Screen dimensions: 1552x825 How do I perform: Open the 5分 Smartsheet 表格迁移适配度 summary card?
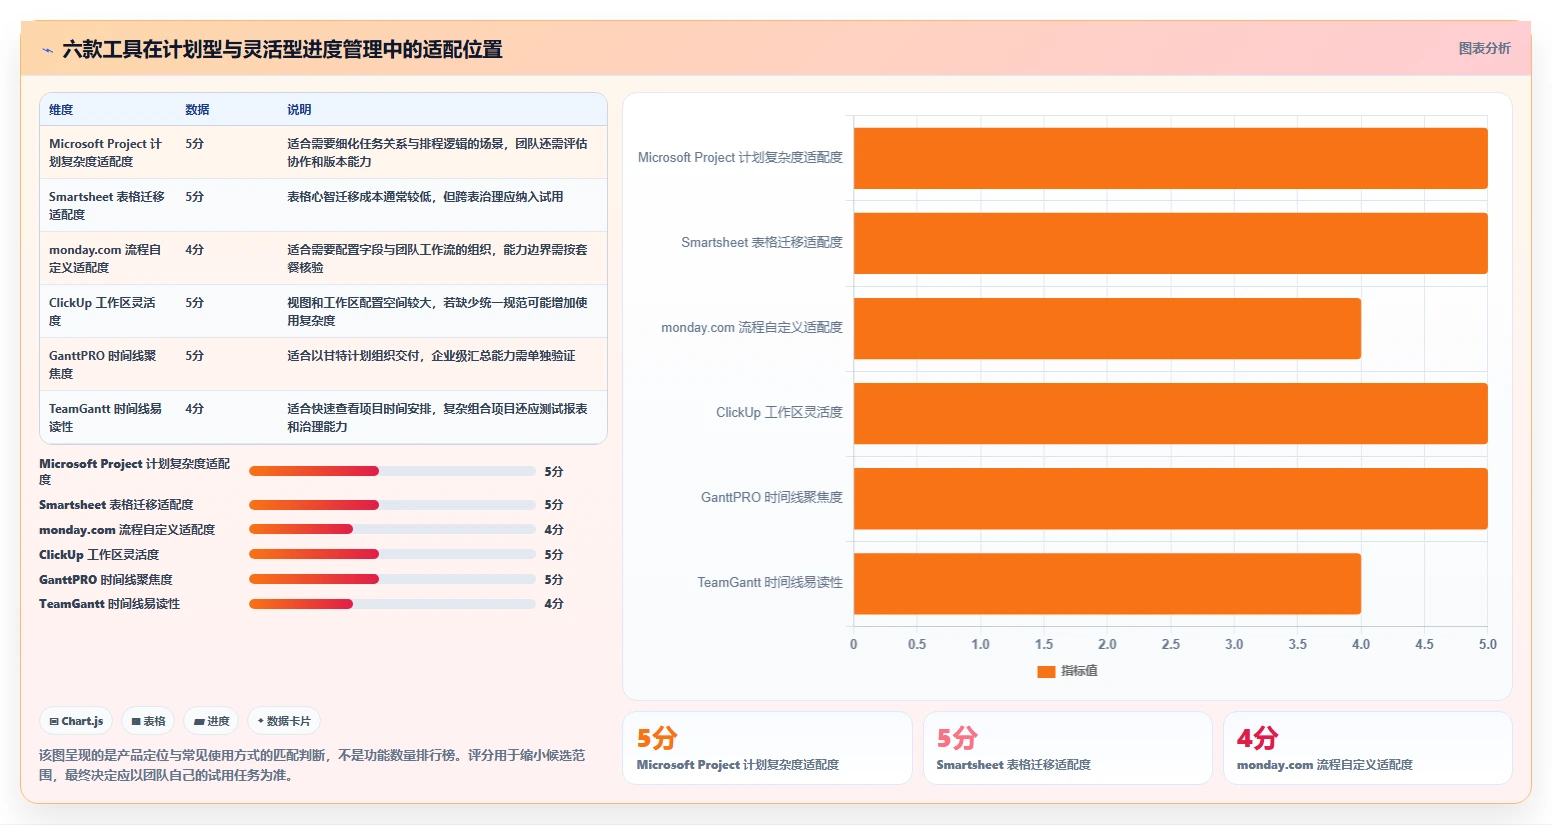click(x=1067, y=748)
